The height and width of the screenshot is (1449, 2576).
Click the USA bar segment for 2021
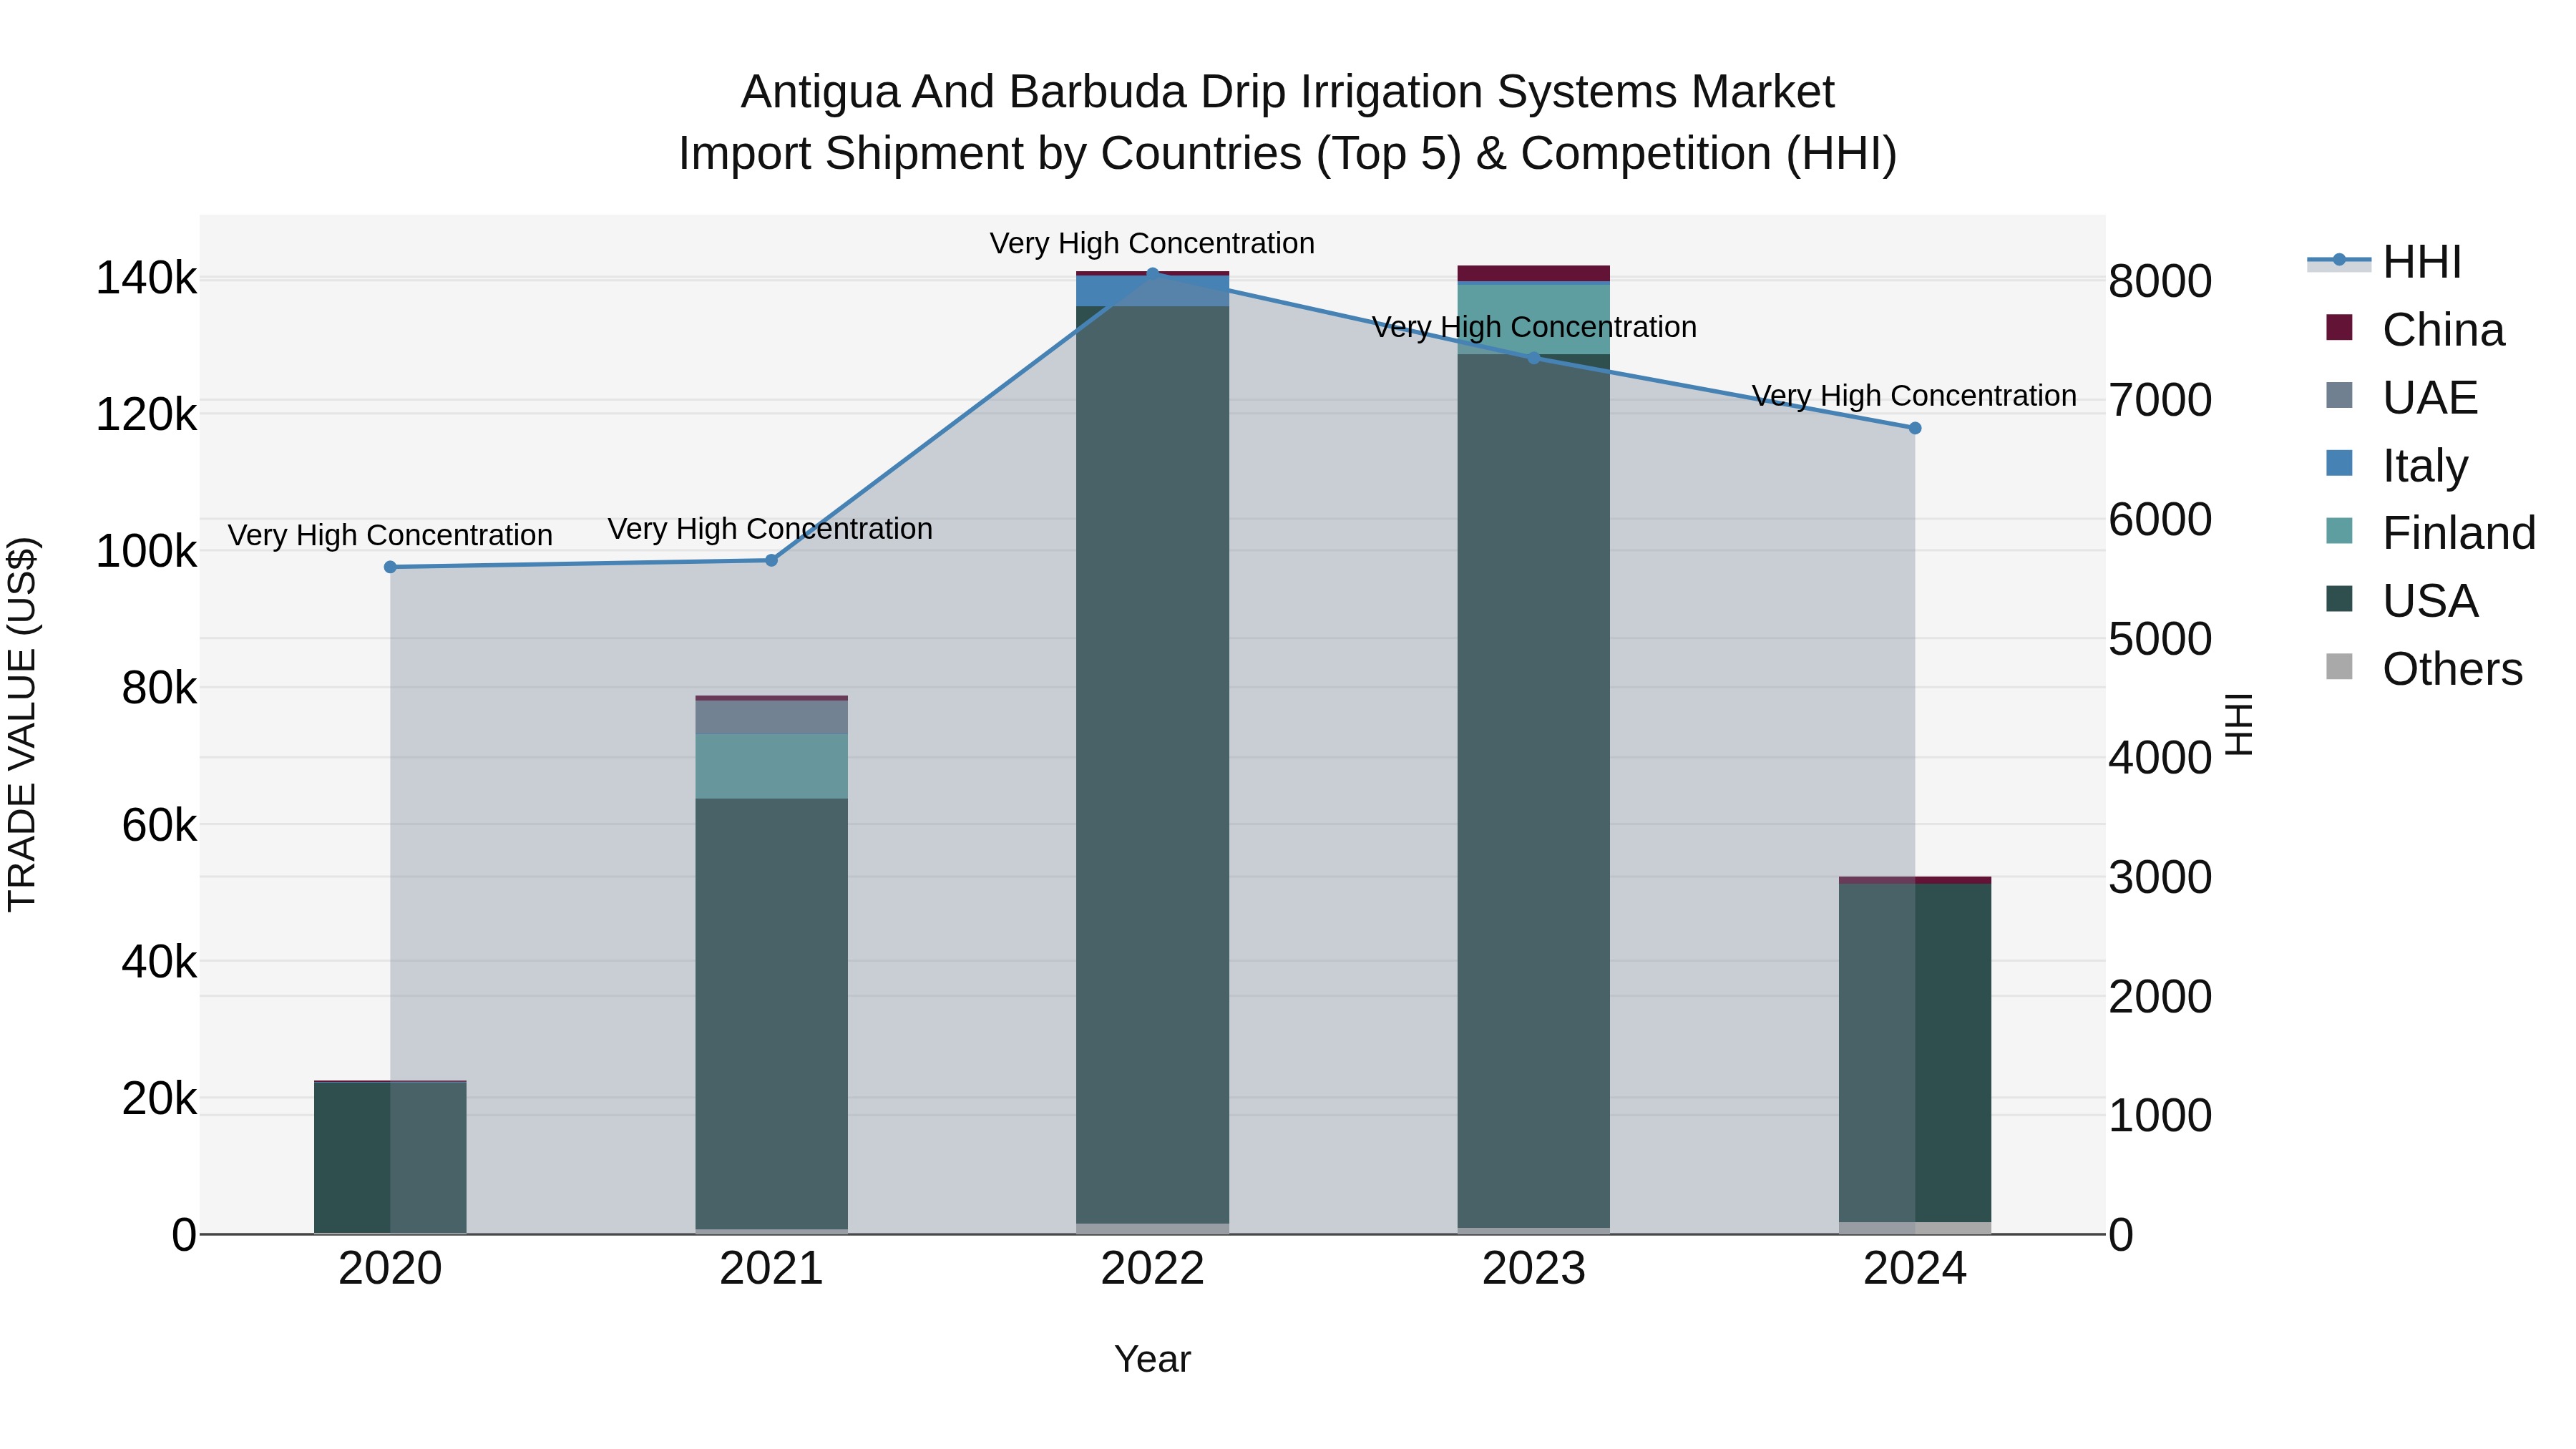pyautogui.click(x=771, y=1013)
